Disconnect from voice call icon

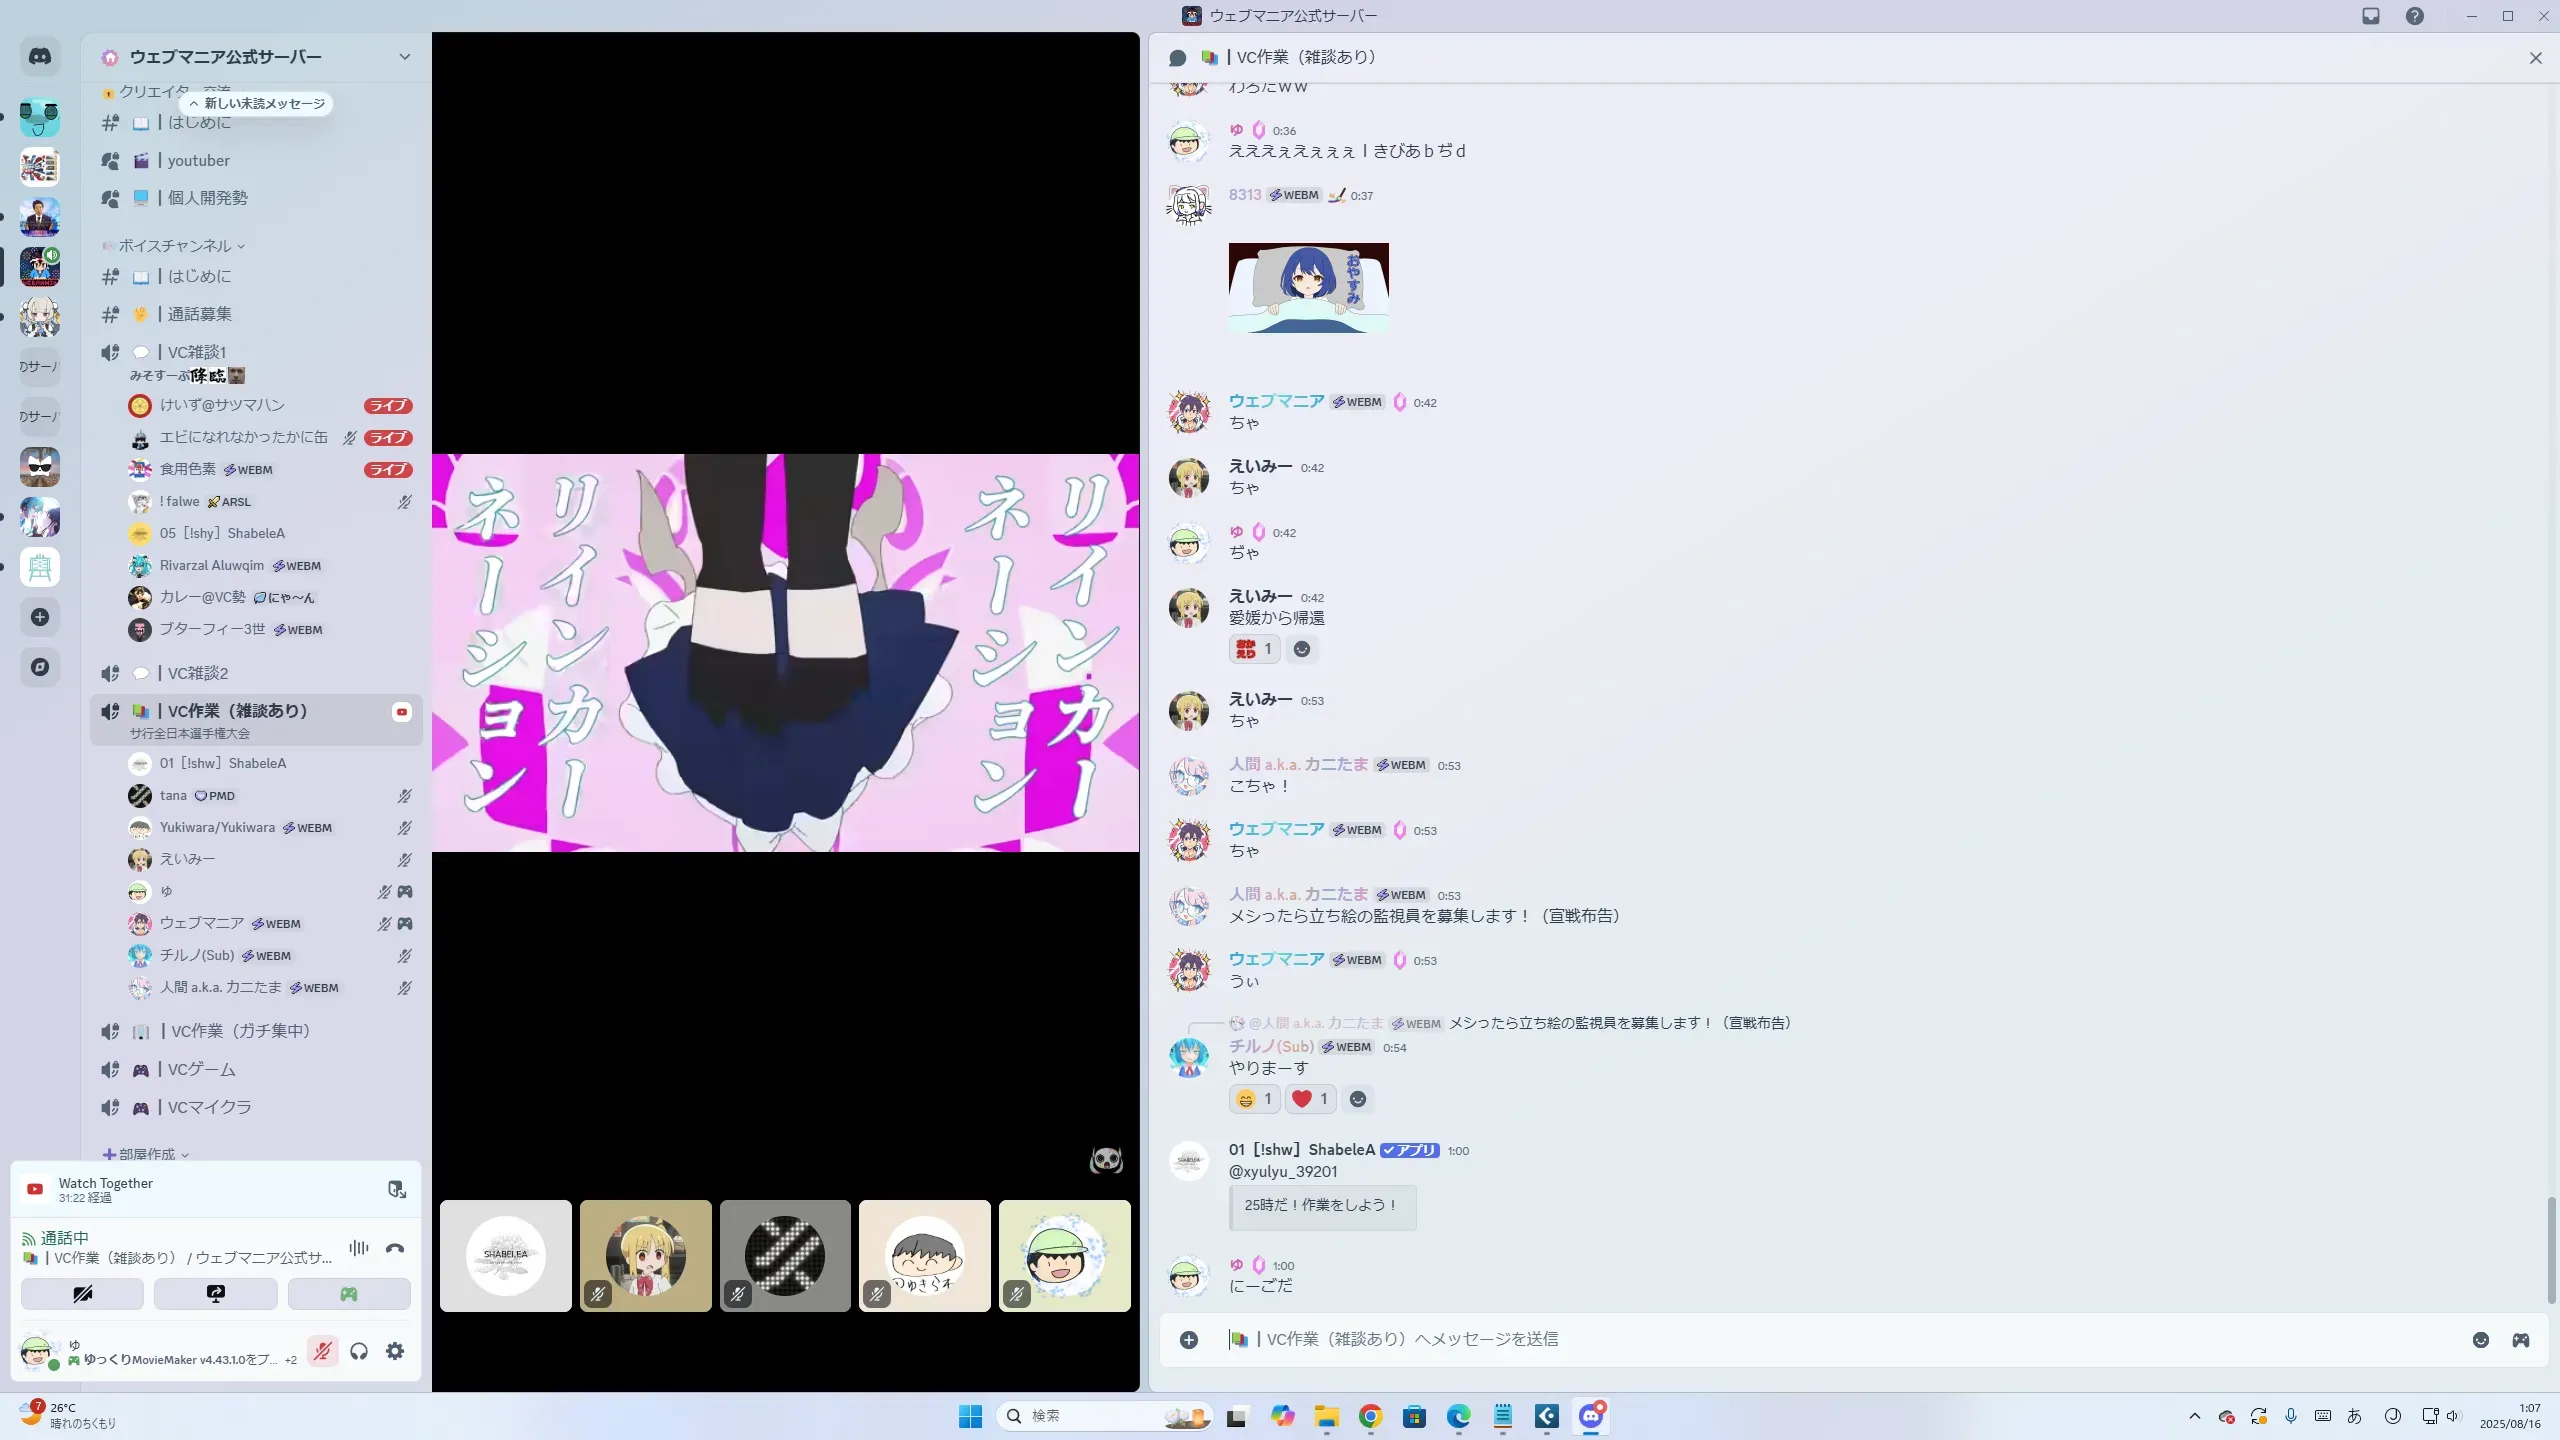pos(395,1248)
